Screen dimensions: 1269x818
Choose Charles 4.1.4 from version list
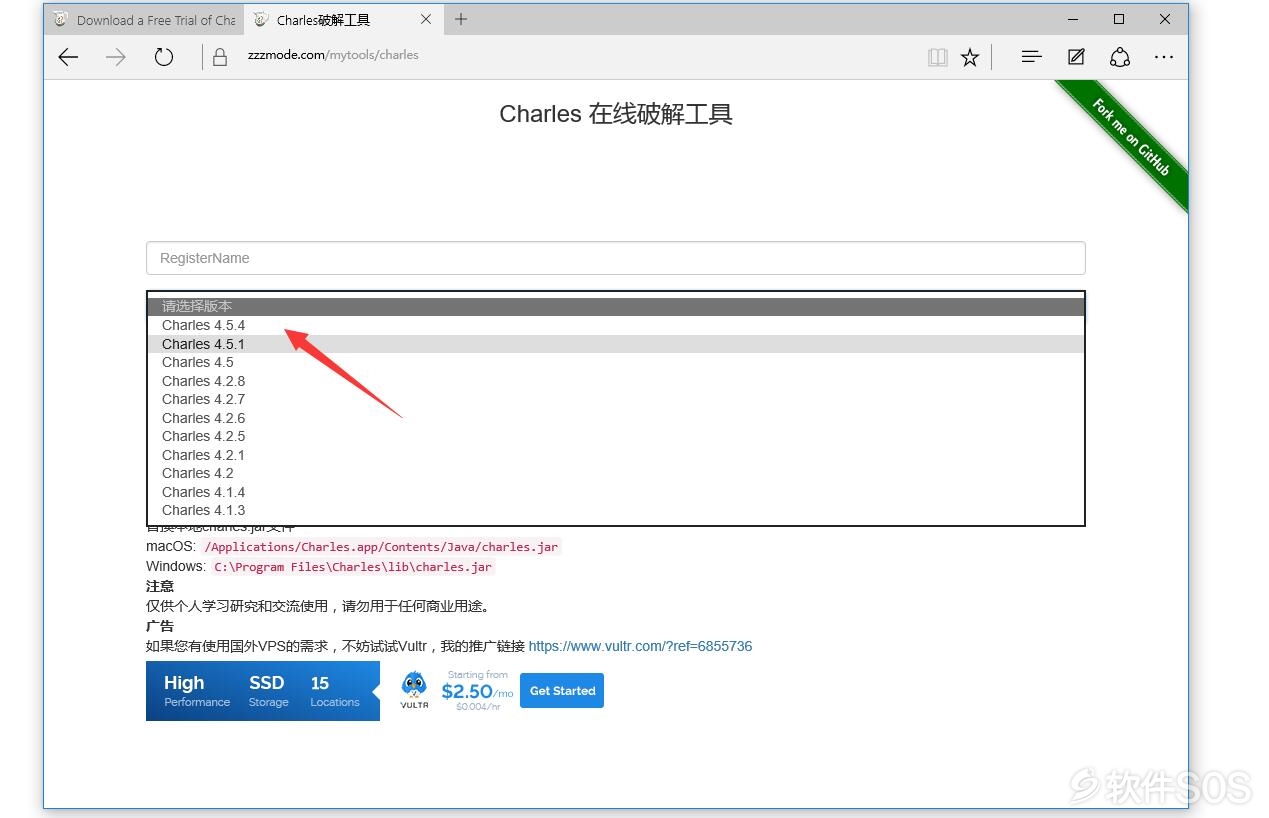pos(616,492)
